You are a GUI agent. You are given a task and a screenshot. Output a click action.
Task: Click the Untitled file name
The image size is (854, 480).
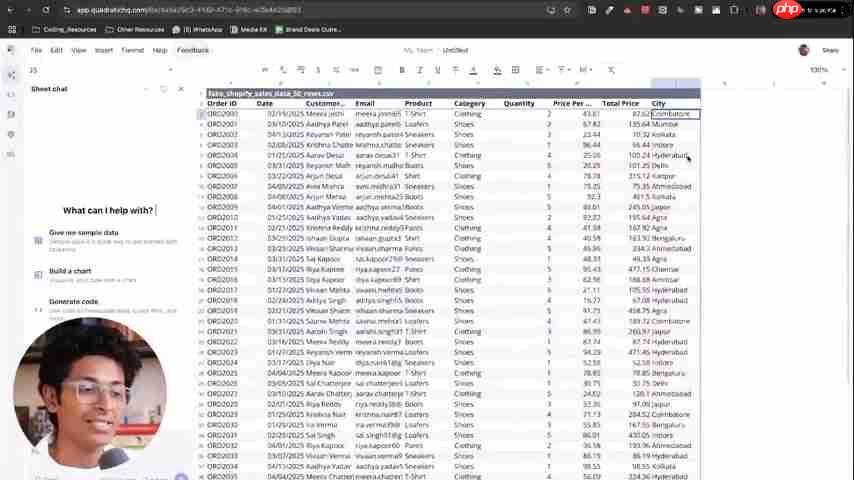[455, 50]
